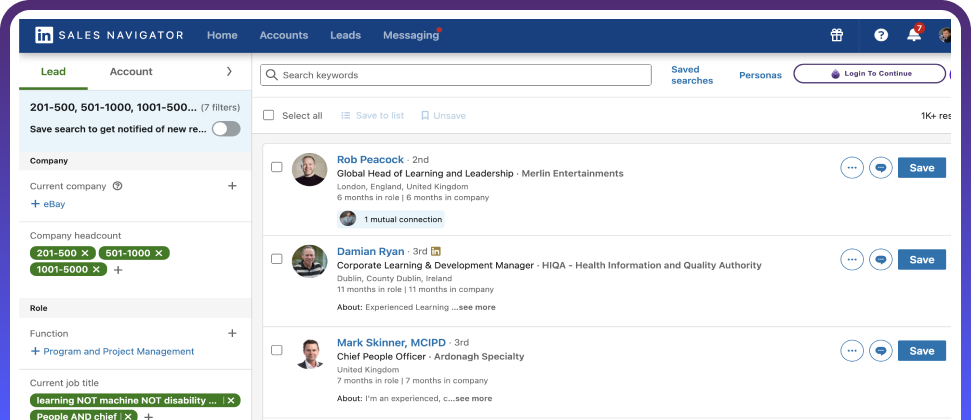Expand Damian Ryan's About see more

coord(473,307)
